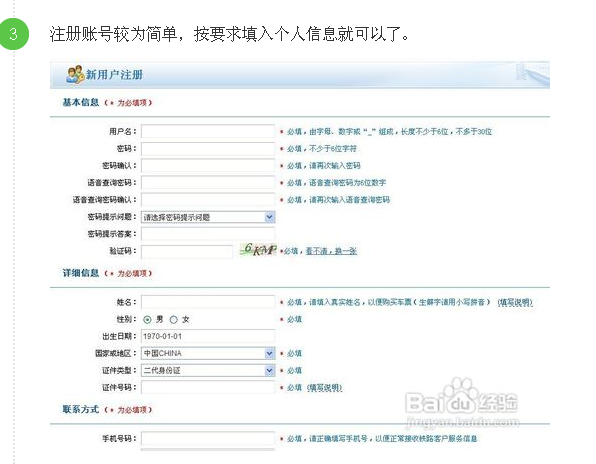
Task: Click the 用户名 input field
Action: click(208, 131)
